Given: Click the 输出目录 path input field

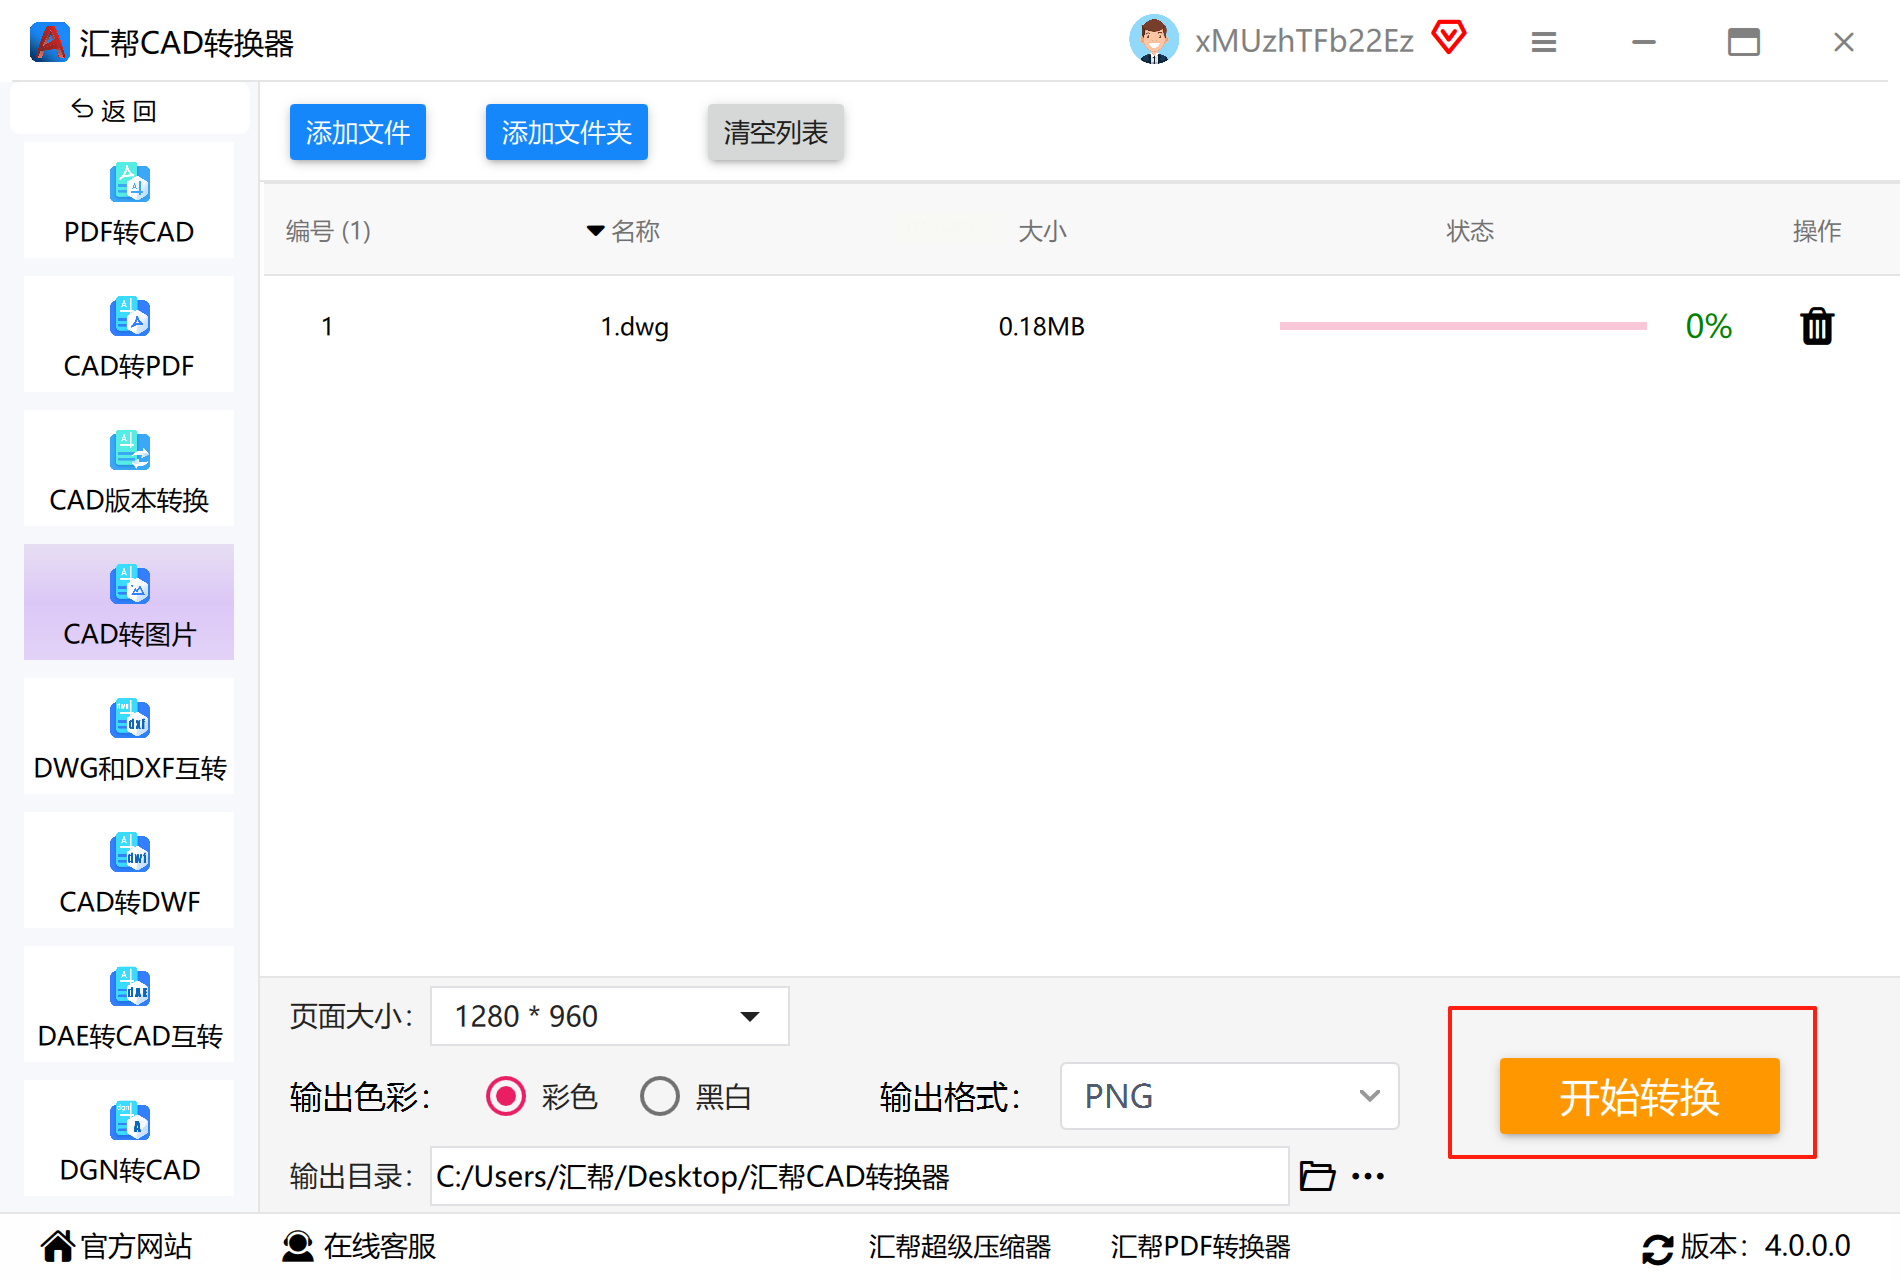Looking at the screenshot, I should (x=859, y=1176).
